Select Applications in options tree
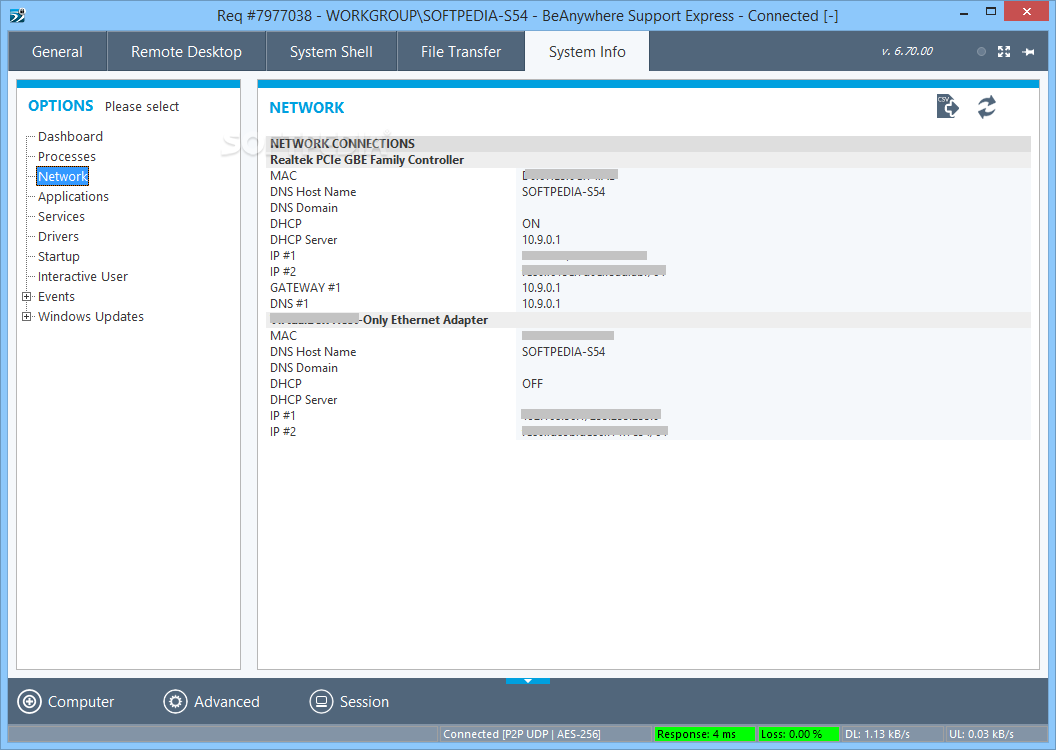 coord(73,197)
